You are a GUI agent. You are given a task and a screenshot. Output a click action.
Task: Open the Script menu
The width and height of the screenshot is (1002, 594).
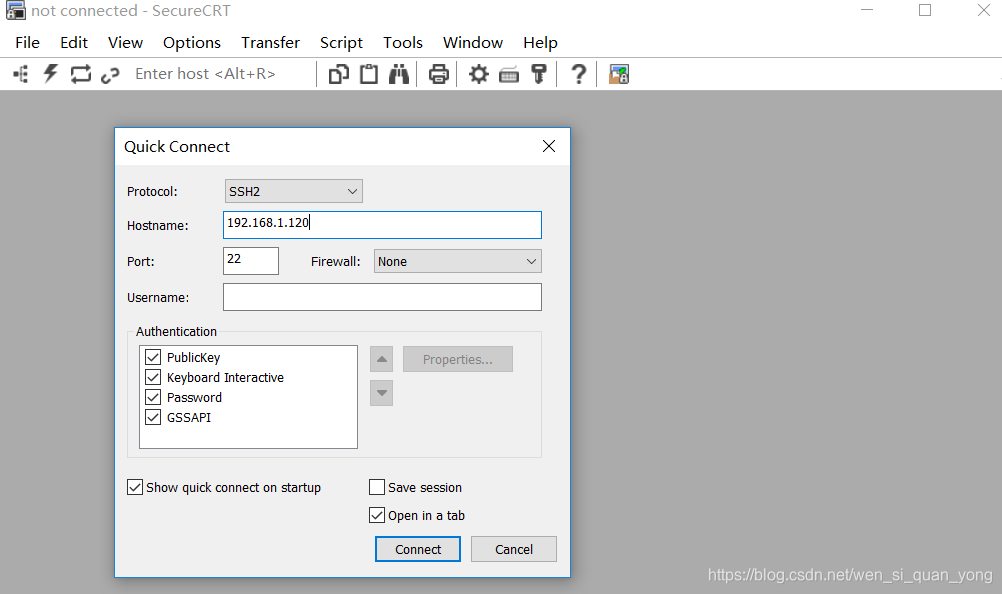(x=341, y=42)
